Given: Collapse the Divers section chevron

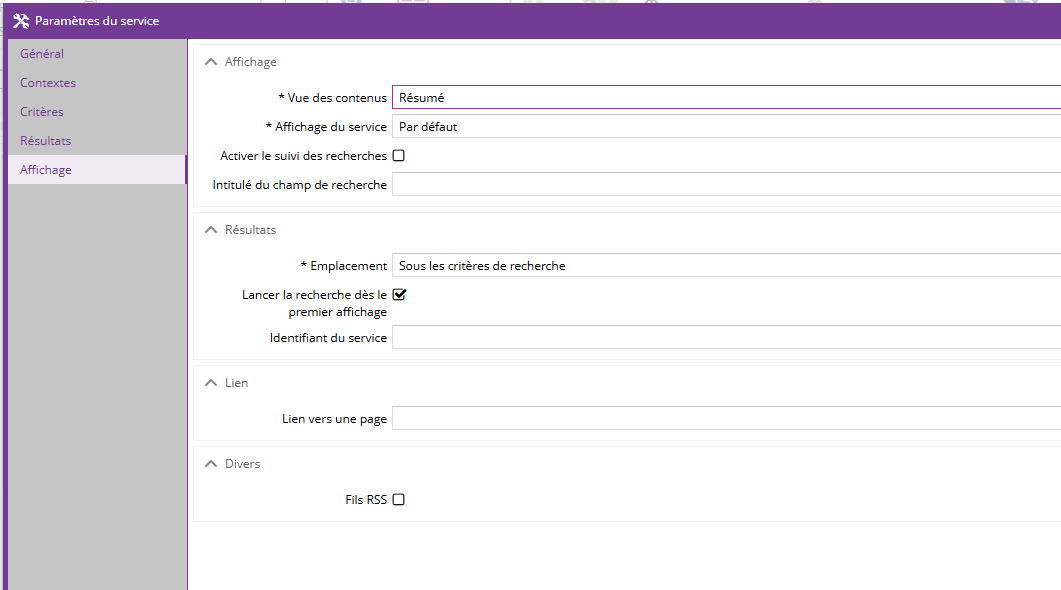Looking at the screenshot, I should point(210,464).
